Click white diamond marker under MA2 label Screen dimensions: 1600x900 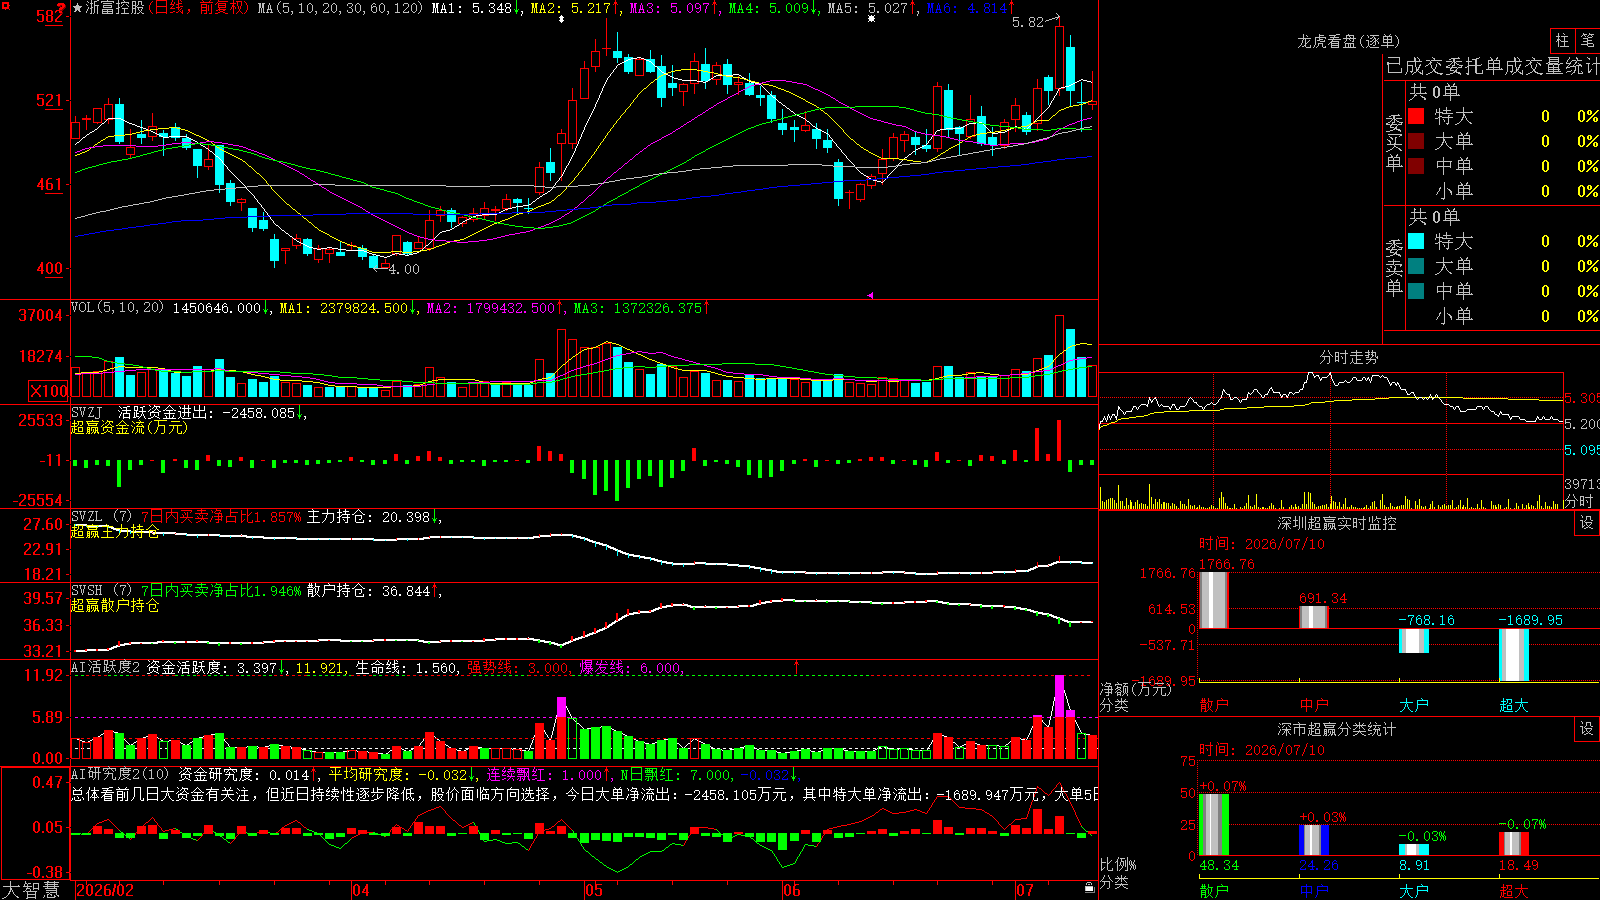(560, 19)
